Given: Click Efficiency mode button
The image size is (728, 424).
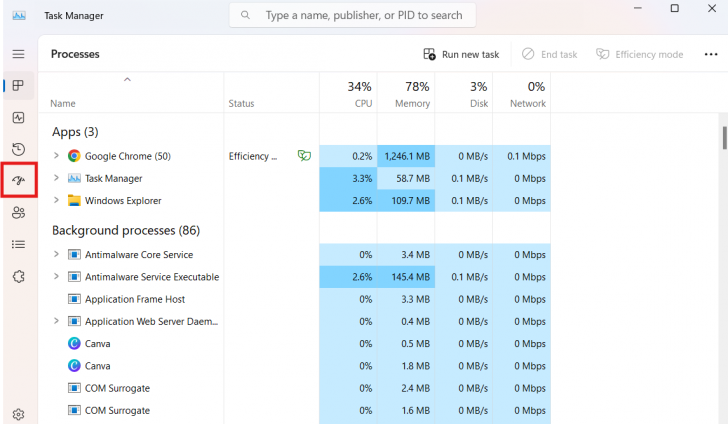Looking at the screenshot, I should click(x=639, y=54).
